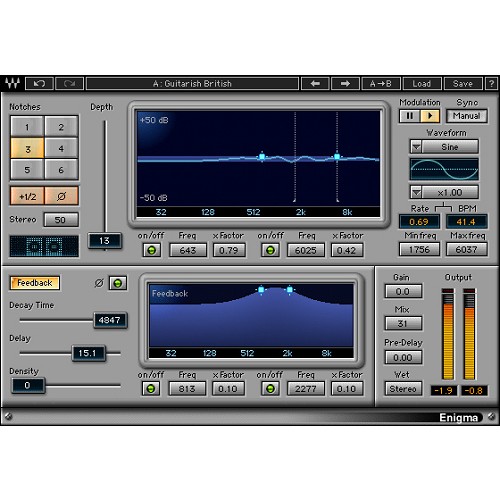Click the notch xFactor field 0.42
The width and height of the screenshot is (500, 500).
pos(347,250)
